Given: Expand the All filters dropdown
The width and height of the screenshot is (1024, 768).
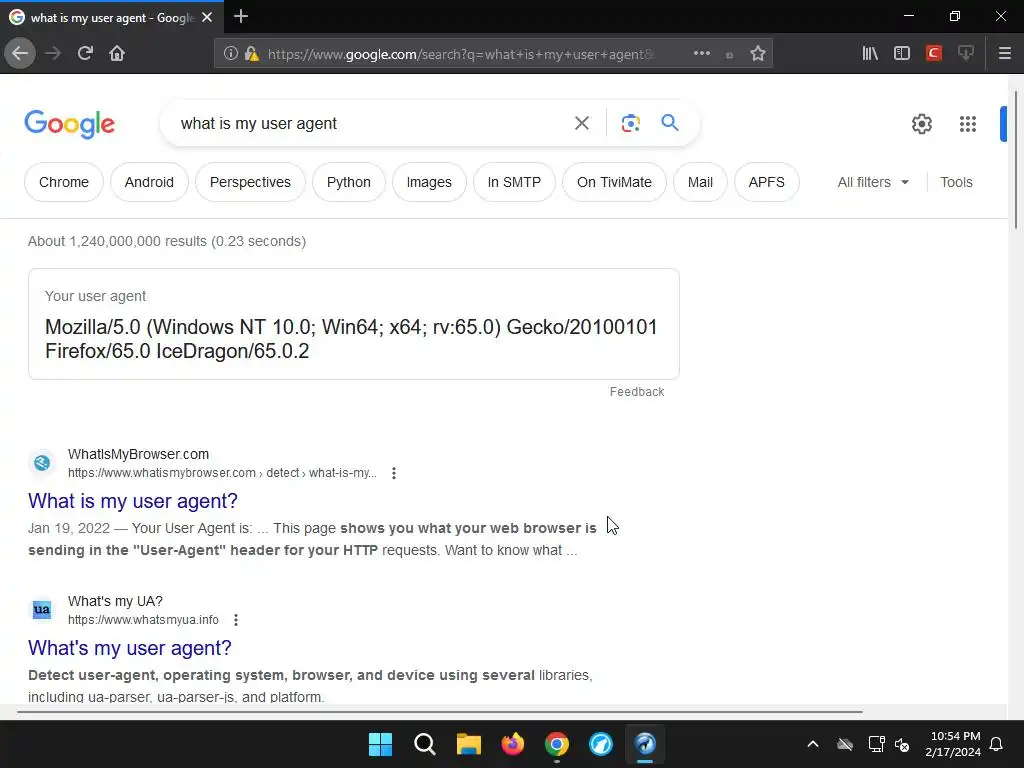Looking at the screenshot, I should (x=873, y=182).
